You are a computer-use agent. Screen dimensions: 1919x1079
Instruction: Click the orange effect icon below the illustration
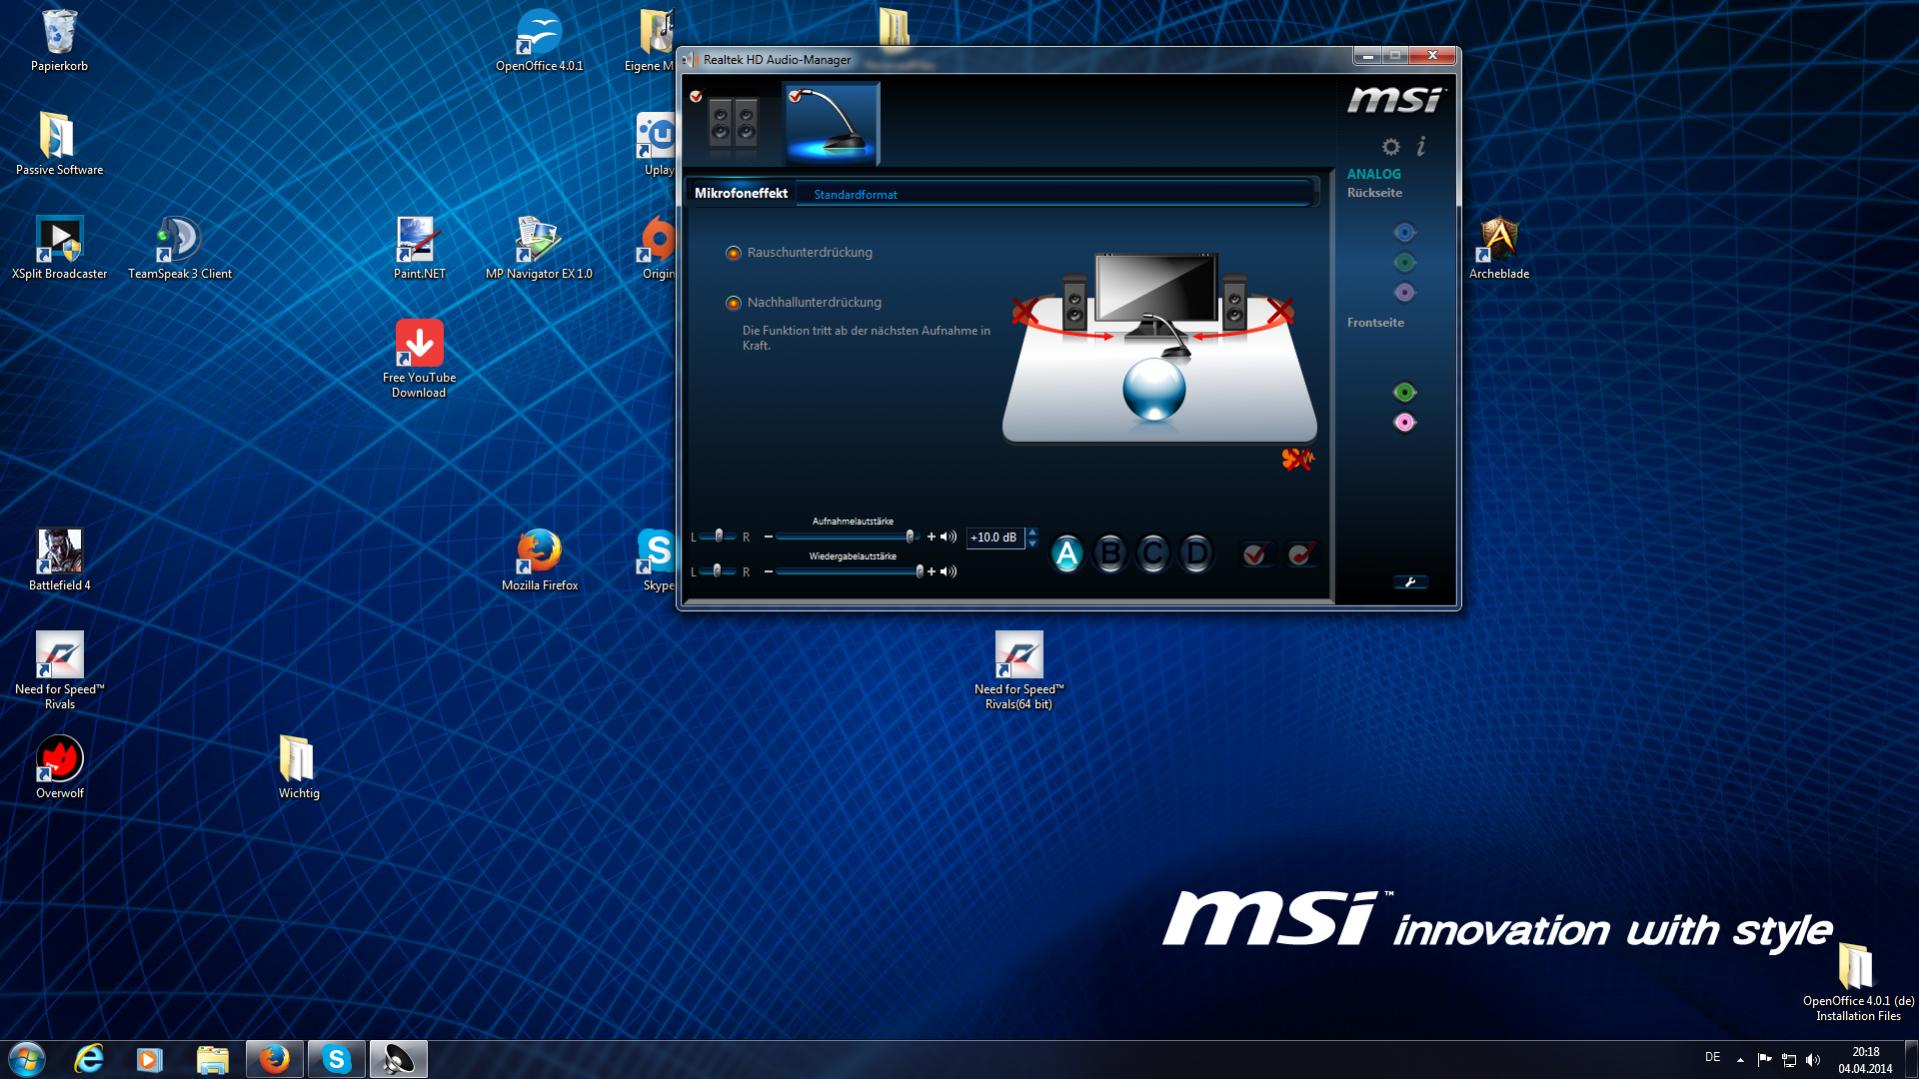click(x=1297, y=459)
